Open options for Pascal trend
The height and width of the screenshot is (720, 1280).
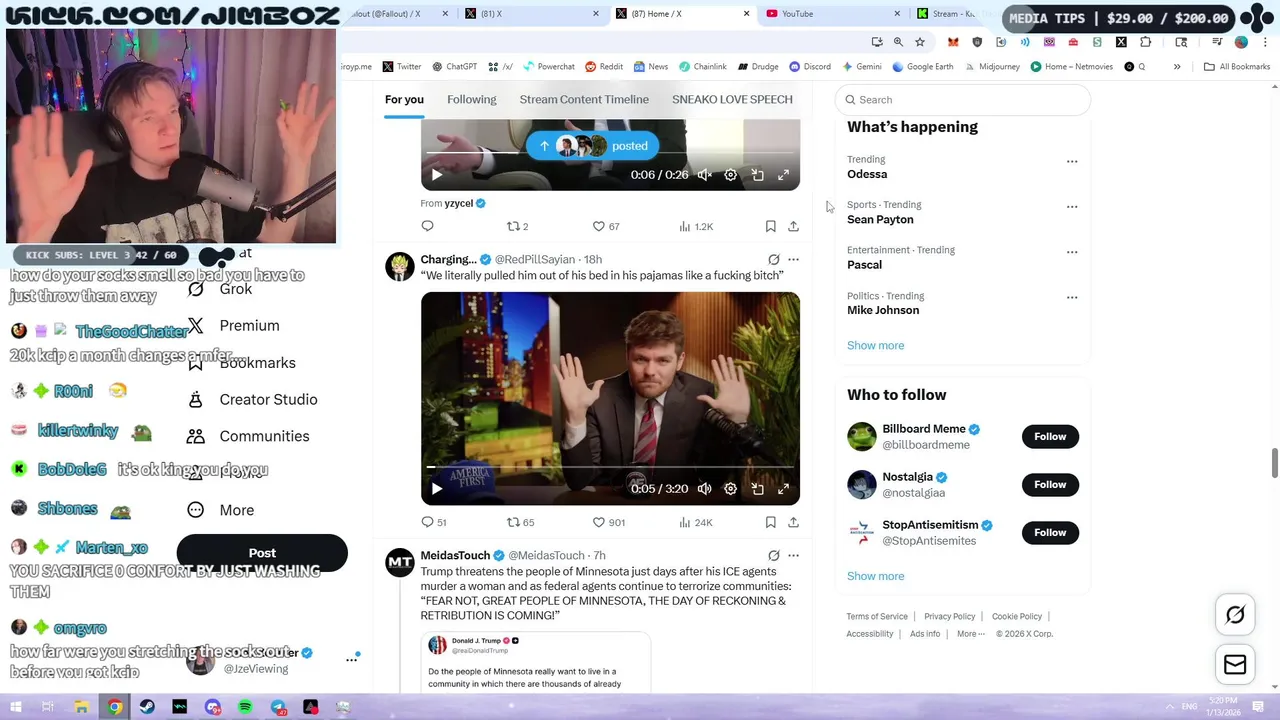(x=1072, y=252)
